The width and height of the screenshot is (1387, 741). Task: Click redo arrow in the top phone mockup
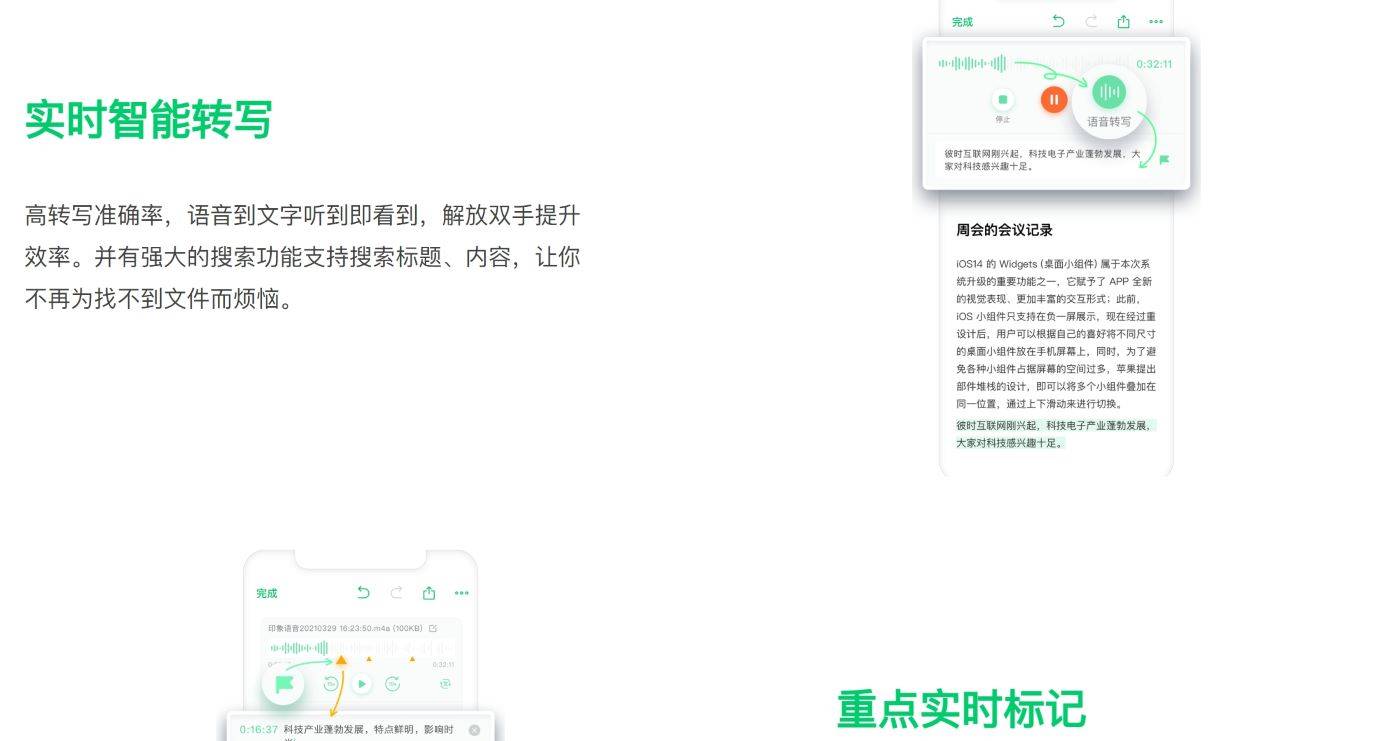click(1091, 21)
